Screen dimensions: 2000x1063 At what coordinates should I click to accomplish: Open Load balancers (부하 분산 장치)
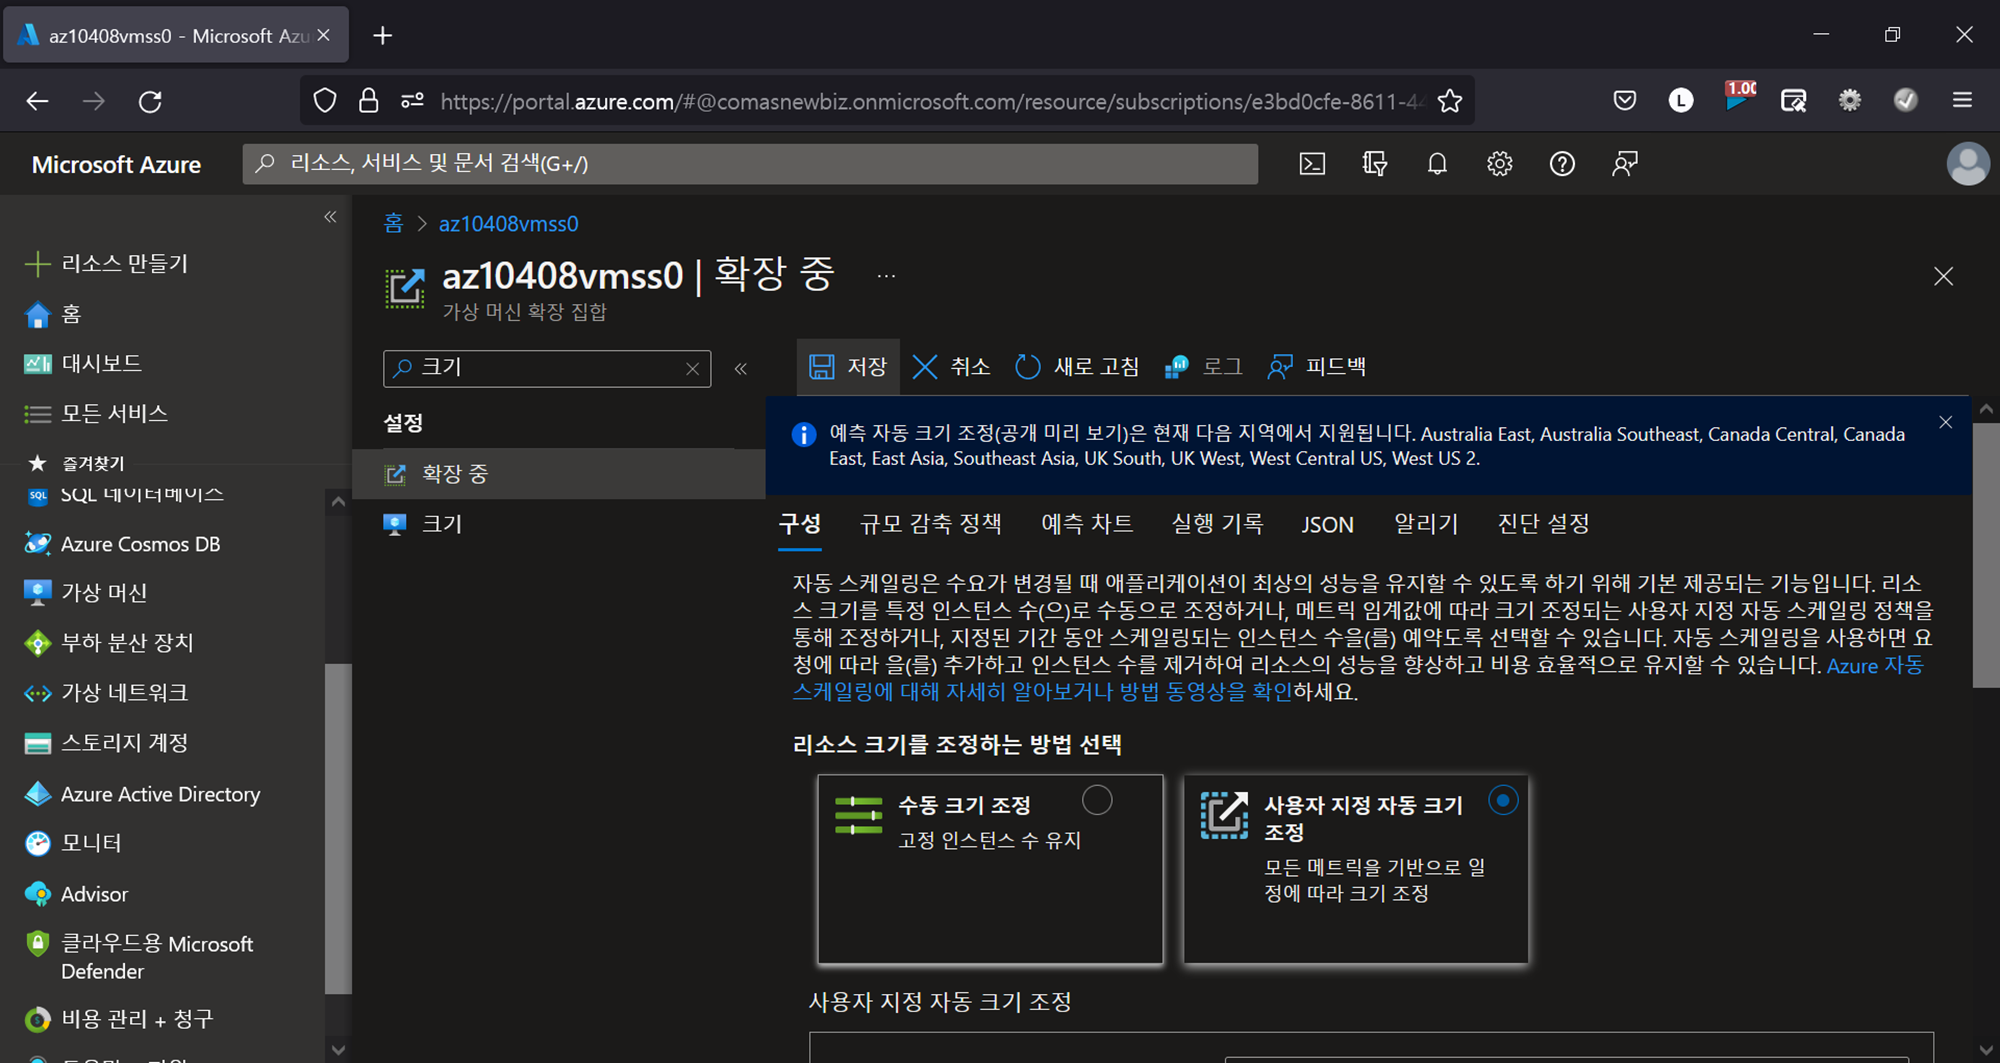click(109, 643)
